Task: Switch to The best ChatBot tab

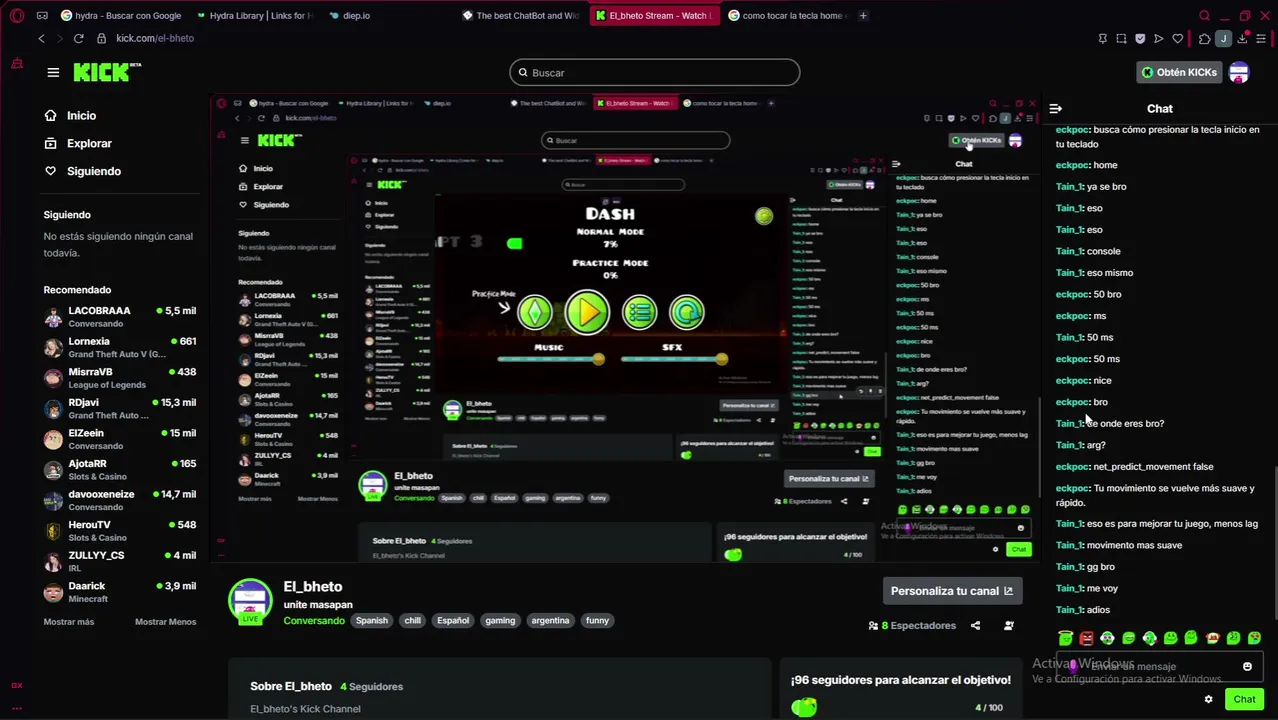Action: pos(520,15)
